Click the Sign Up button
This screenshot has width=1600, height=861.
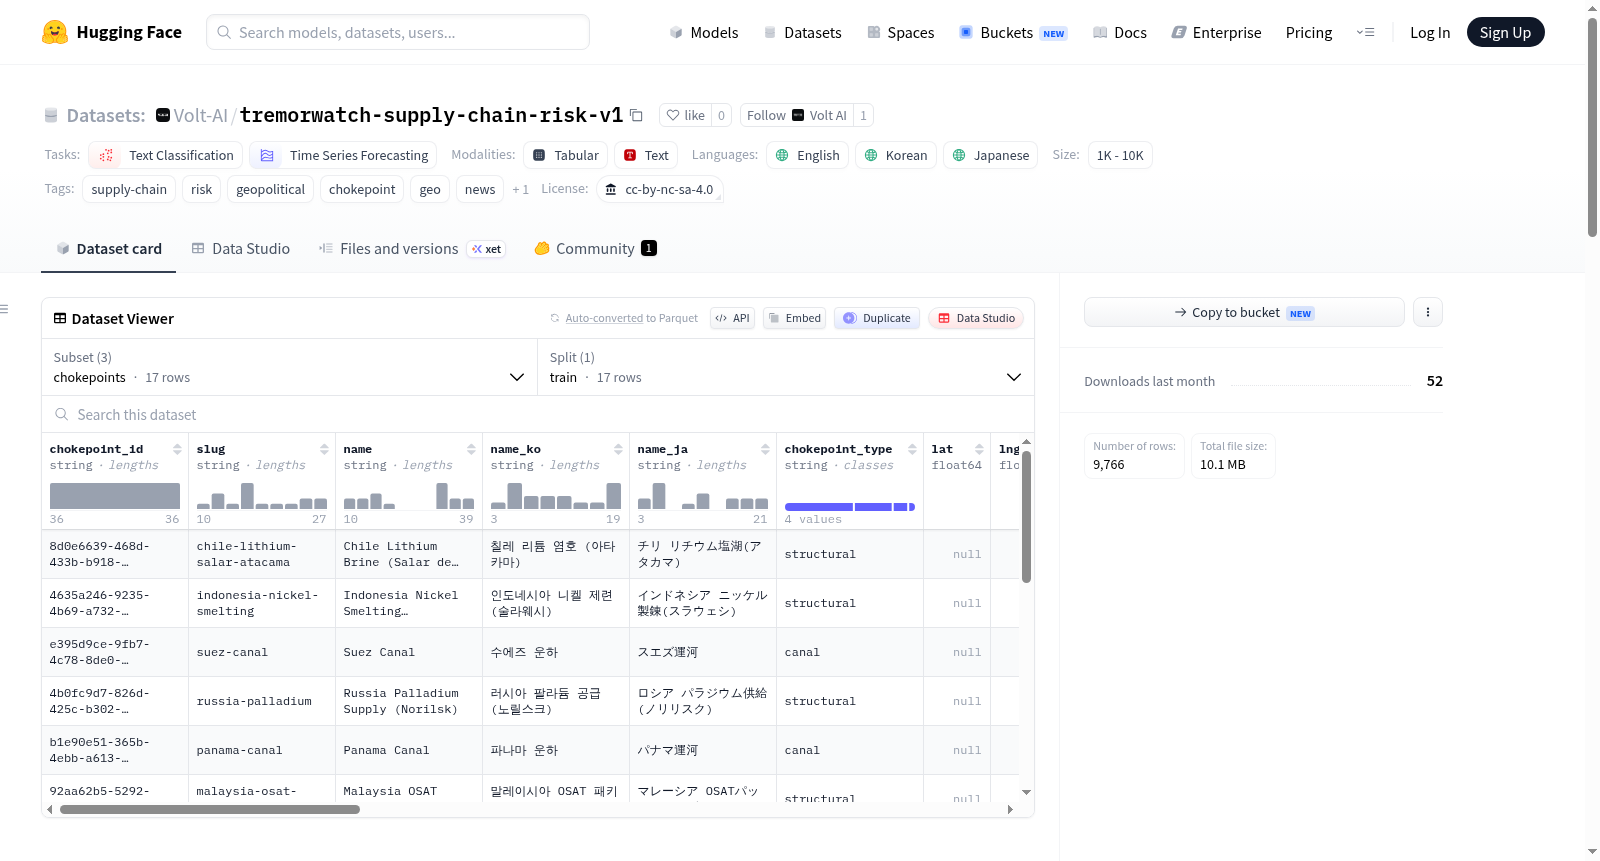pyautogui.click(x=1506, y=32)
